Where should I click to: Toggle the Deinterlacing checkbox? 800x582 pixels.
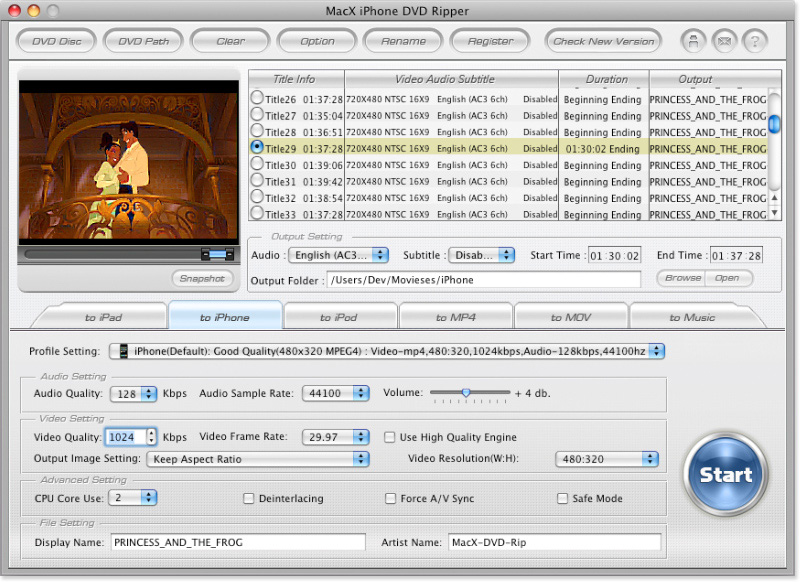[x=249, y=498]
